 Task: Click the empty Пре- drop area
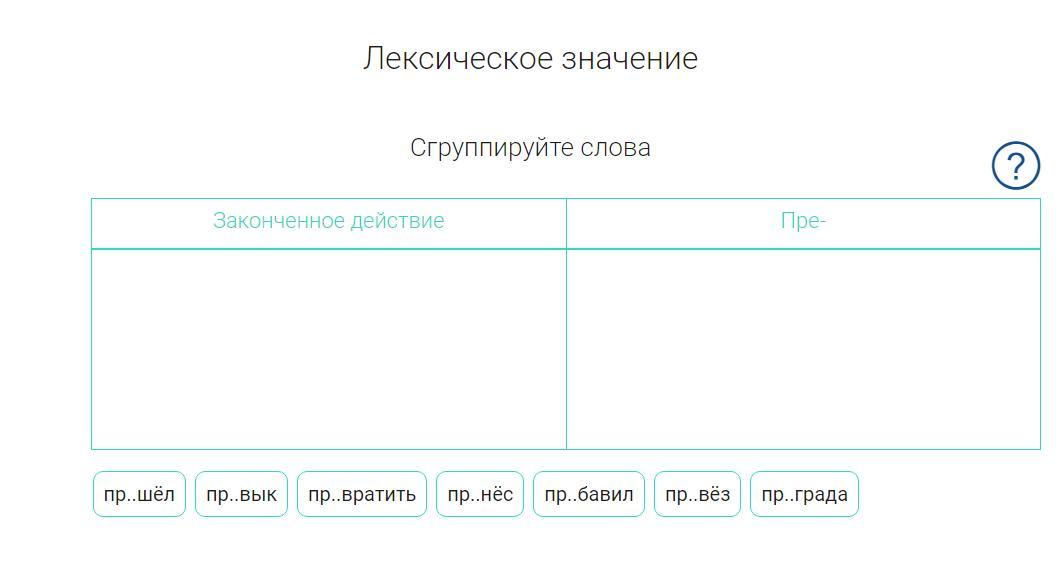pyautogui.click(x=803, y=349)
